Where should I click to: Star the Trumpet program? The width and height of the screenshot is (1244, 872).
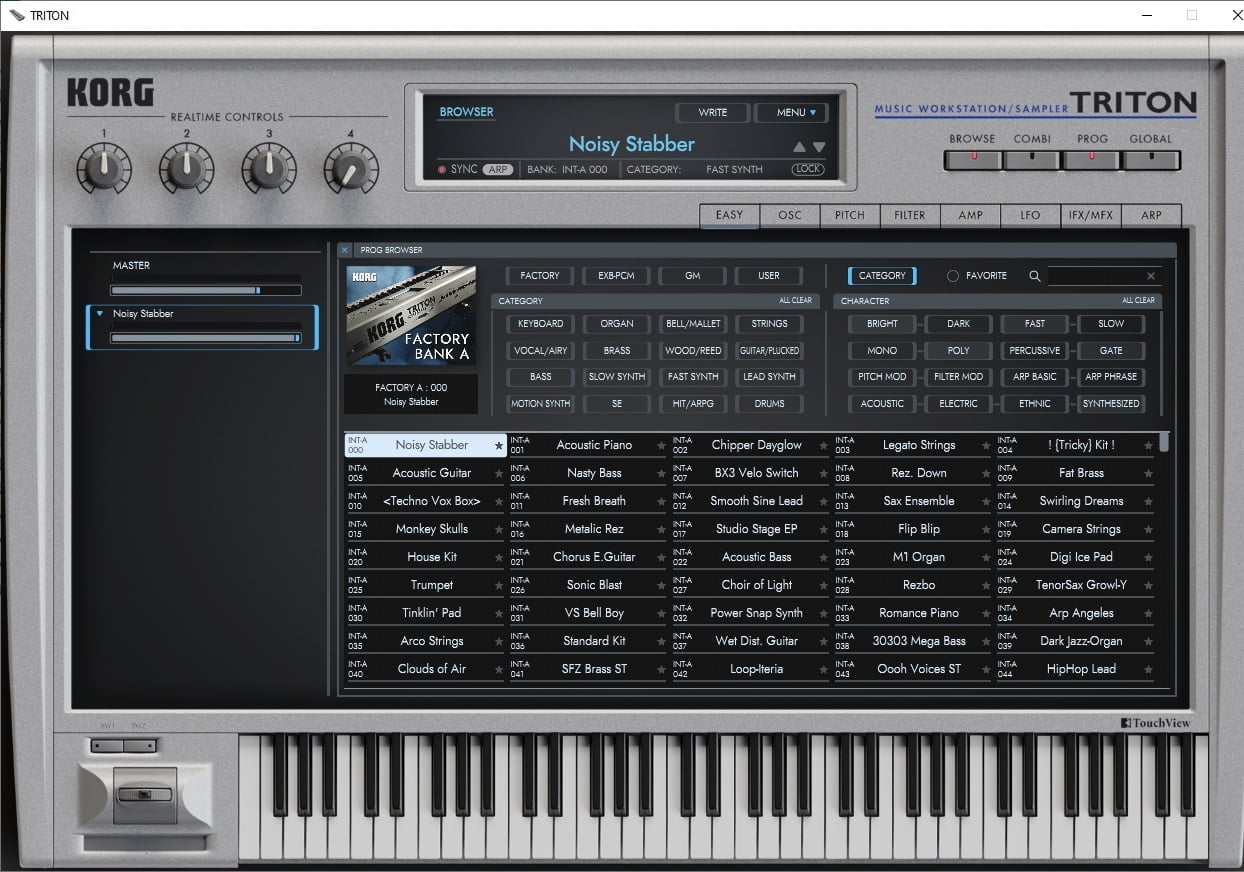tap(498, 586)
